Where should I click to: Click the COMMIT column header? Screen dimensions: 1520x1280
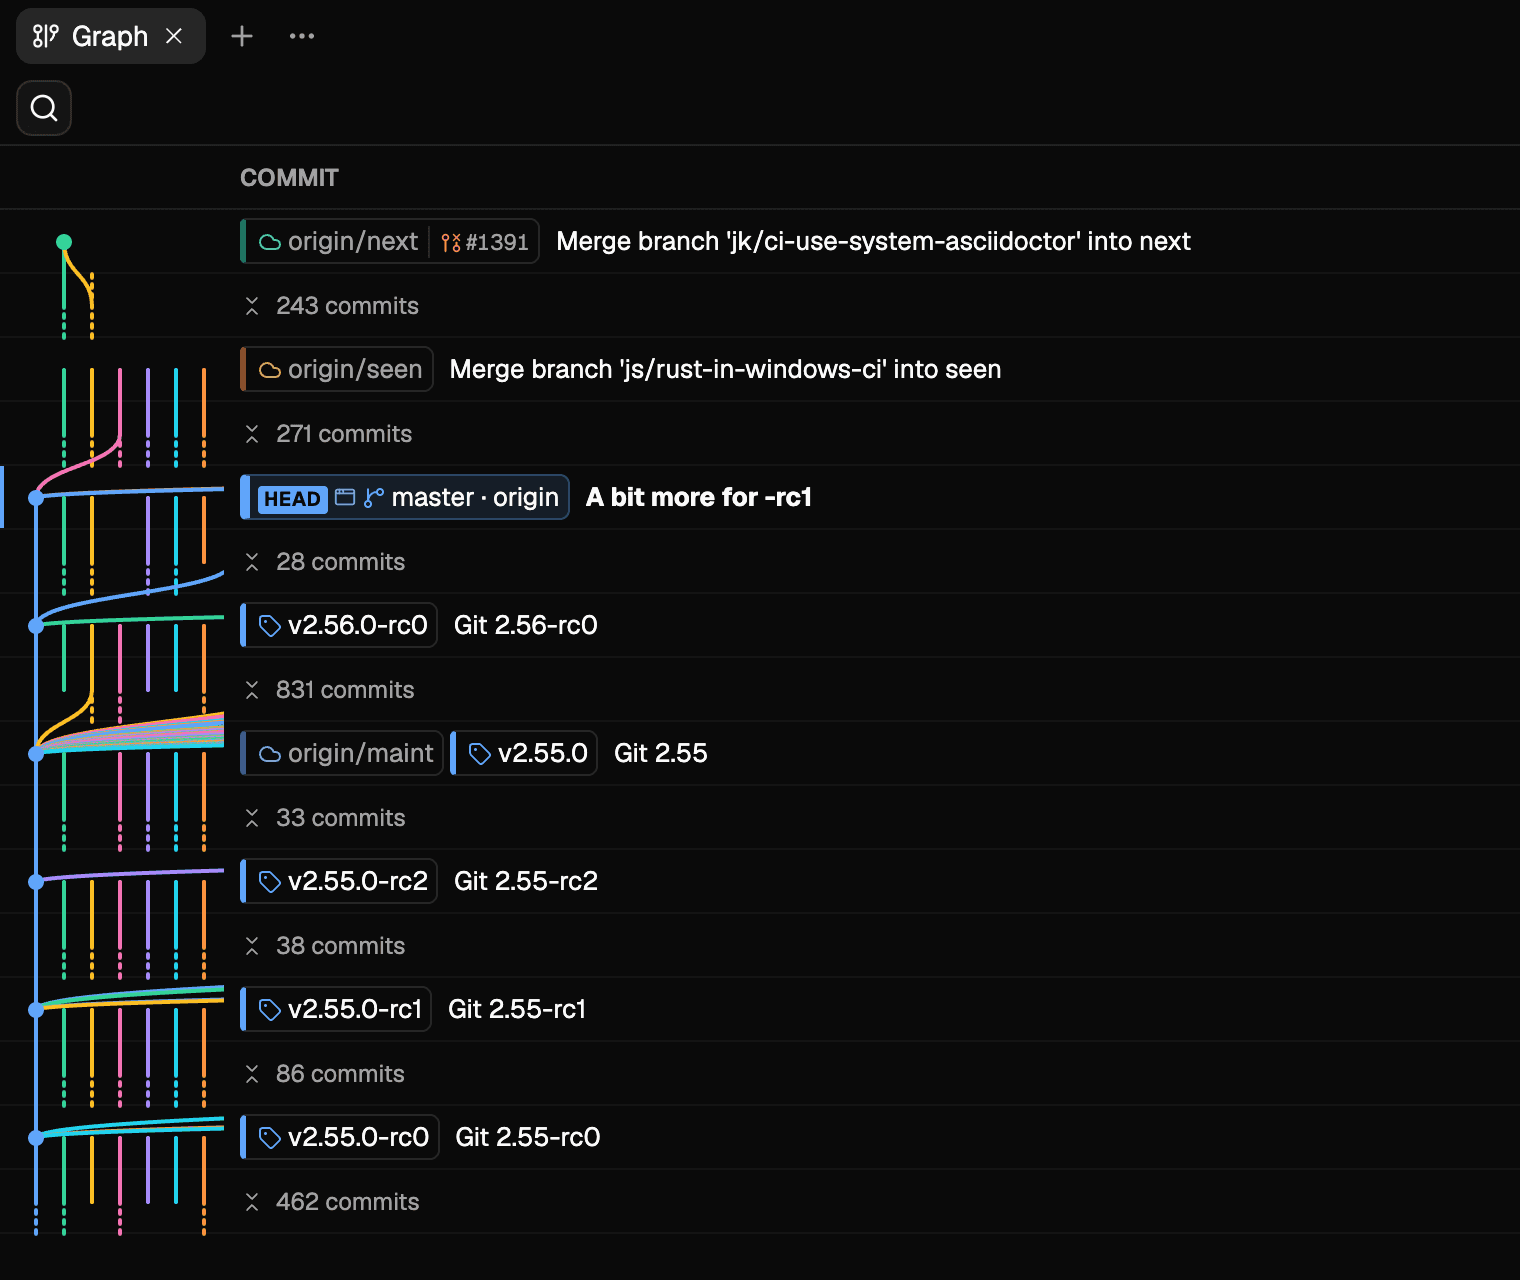pos(290,178)
